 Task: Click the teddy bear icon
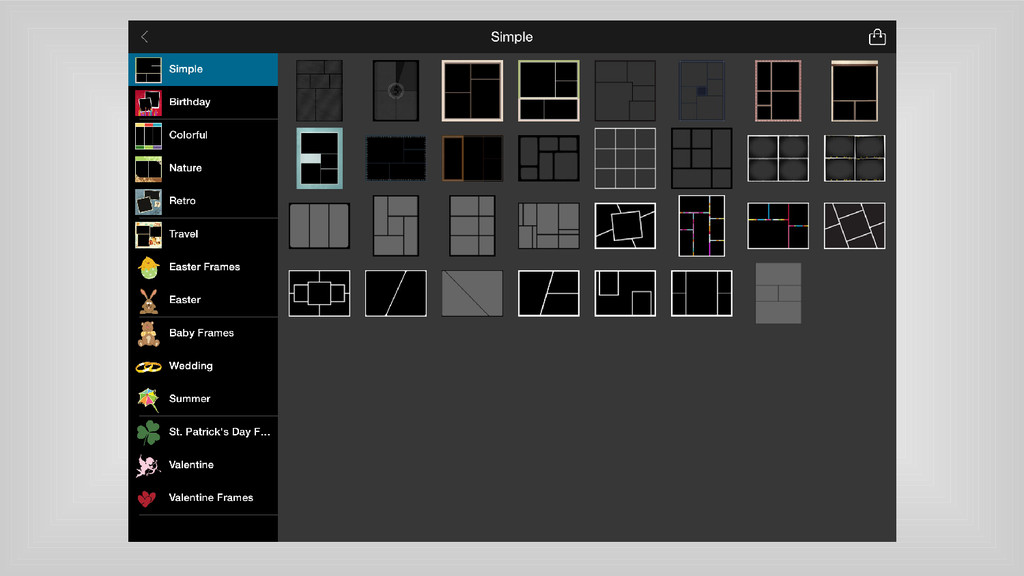click(x=148, y=334)
